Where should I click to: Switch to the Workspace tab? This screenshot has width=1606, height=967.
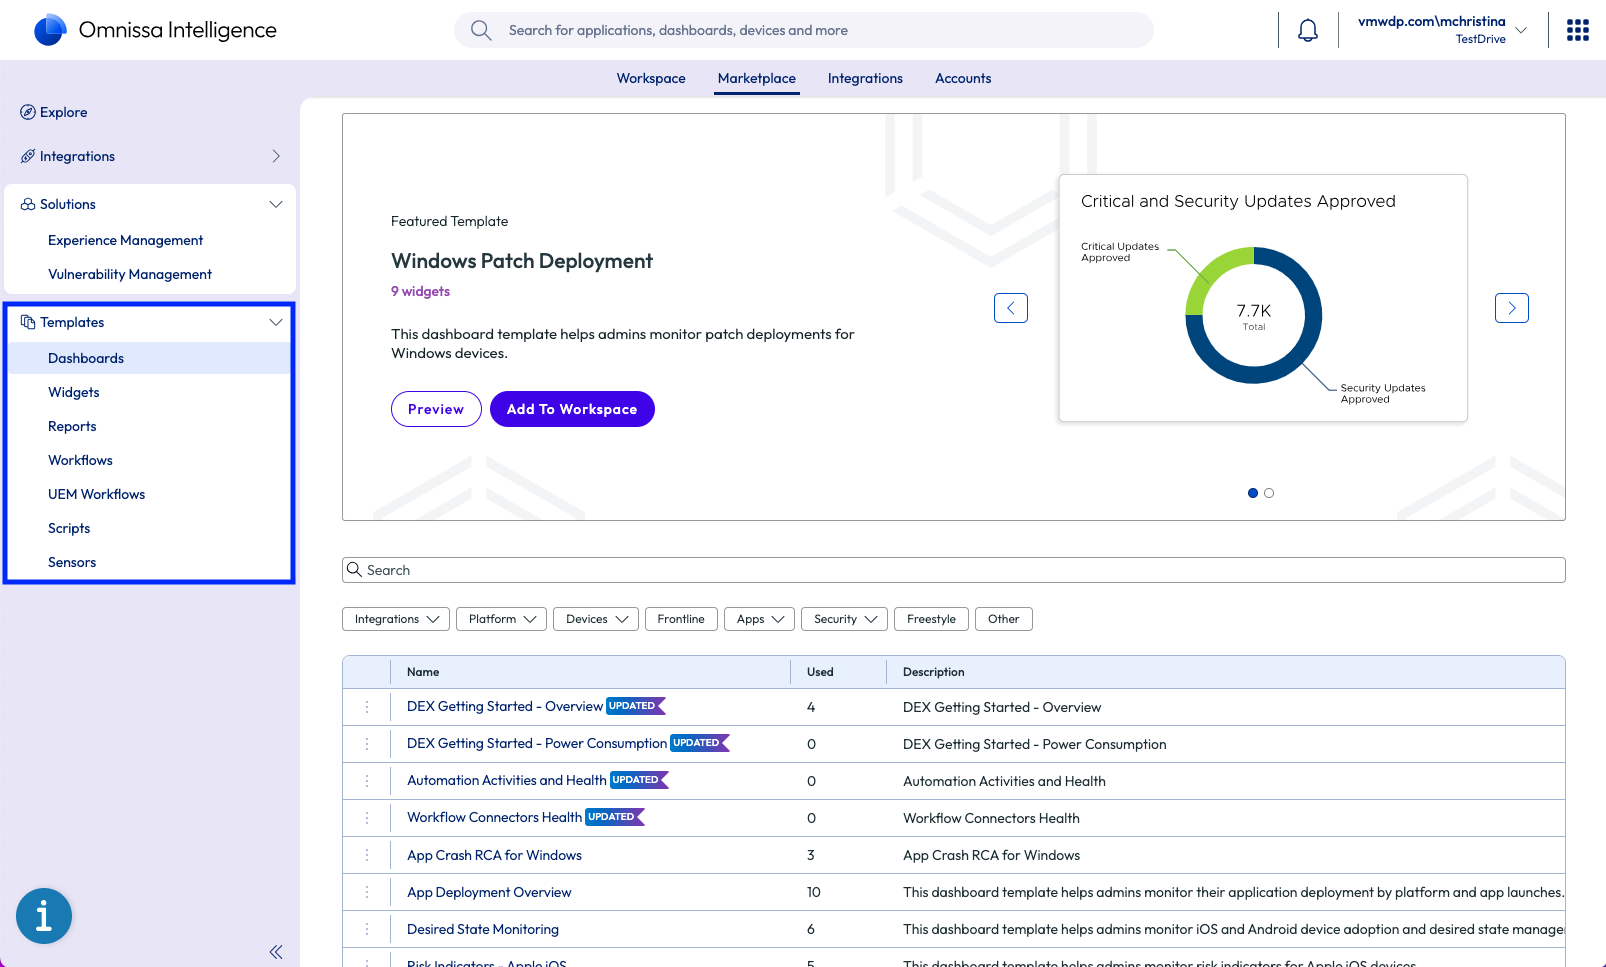651,78
